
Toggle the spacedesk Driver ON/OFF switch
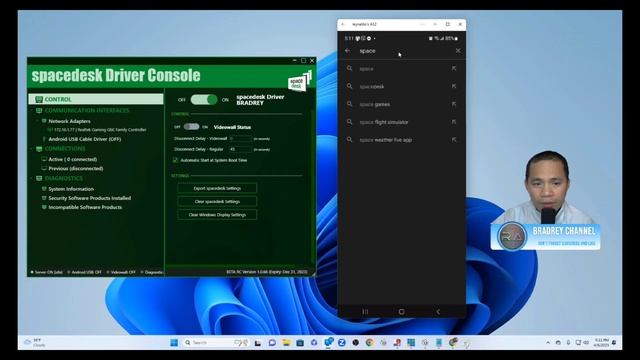(204, 100)
